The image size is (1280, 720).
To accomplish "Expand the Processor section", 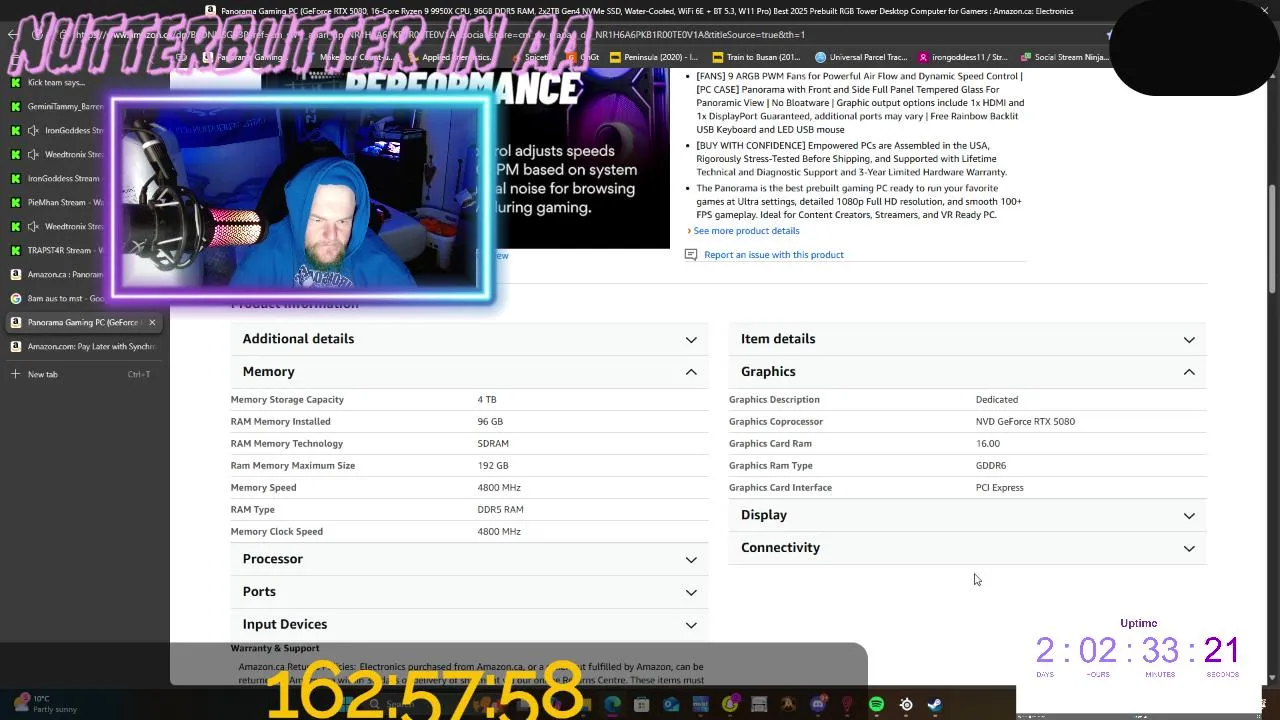I will coord(469,559).
